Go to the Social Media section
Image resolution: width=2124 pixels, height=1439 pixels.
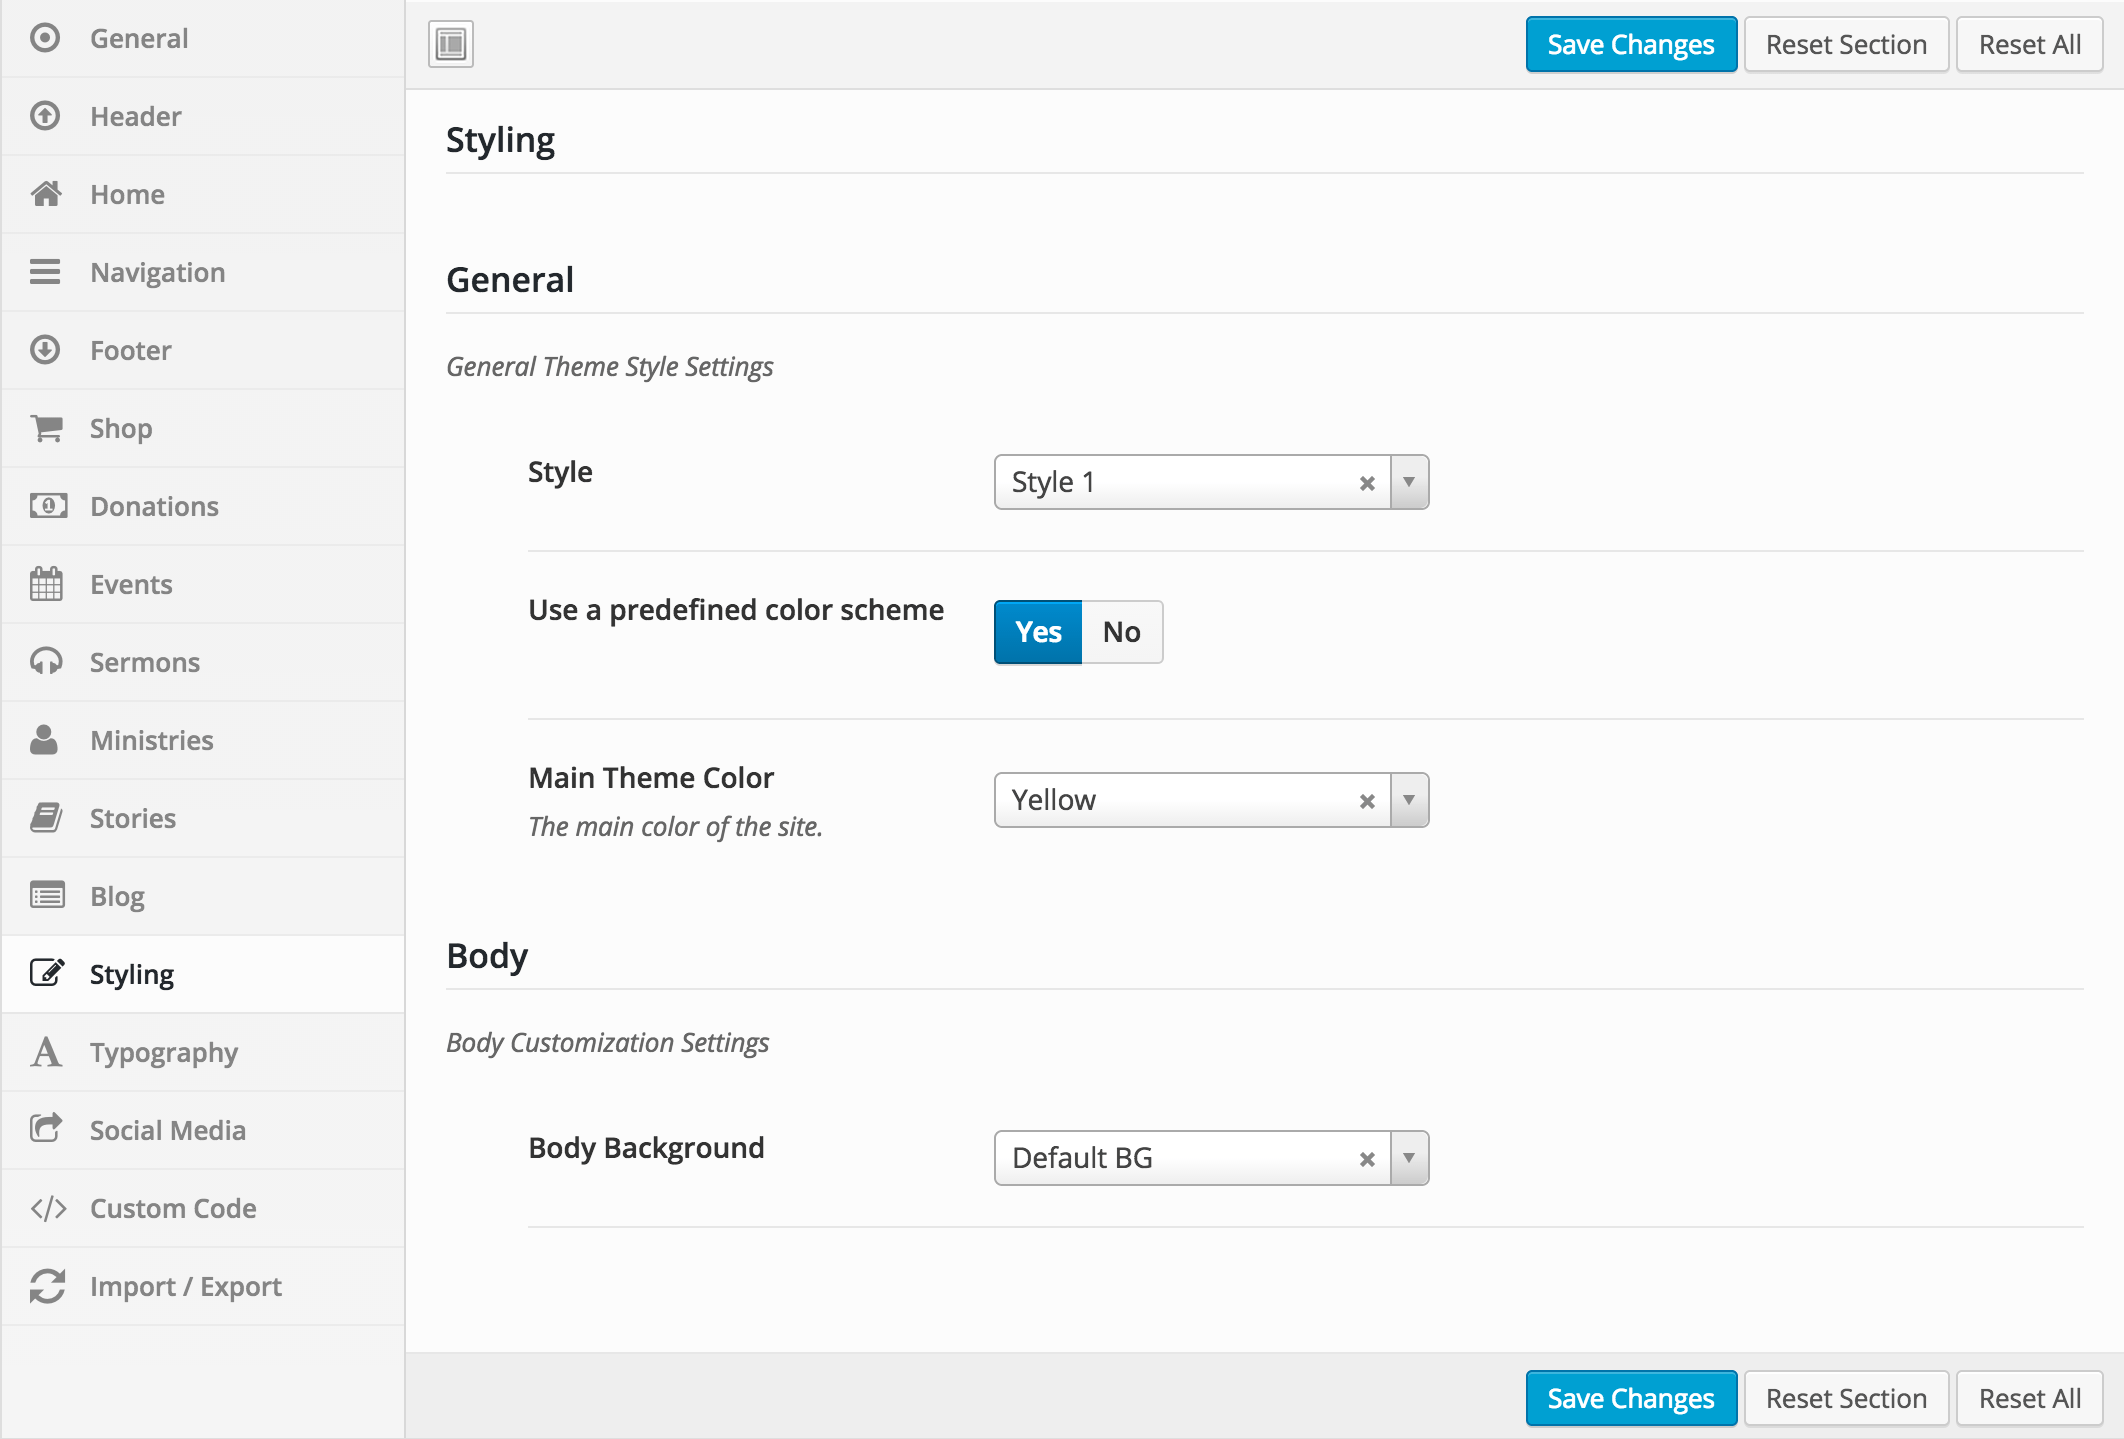click(167, 1130)
